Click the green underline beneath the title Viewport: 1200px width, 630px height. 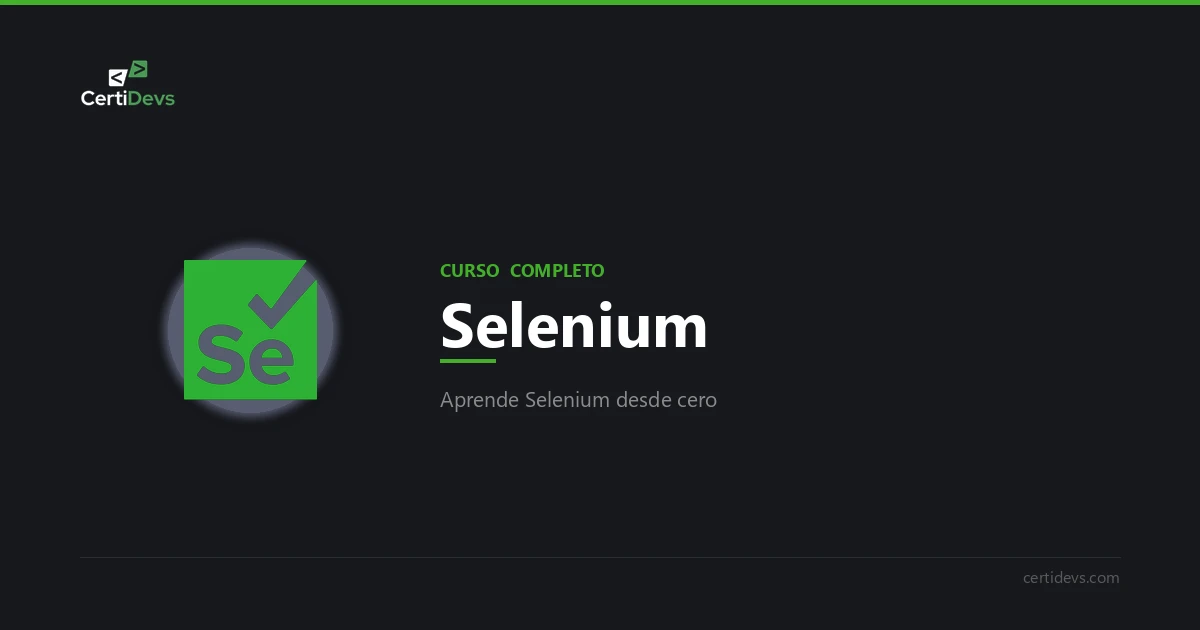pyautogui.click(x=468, y=361)
